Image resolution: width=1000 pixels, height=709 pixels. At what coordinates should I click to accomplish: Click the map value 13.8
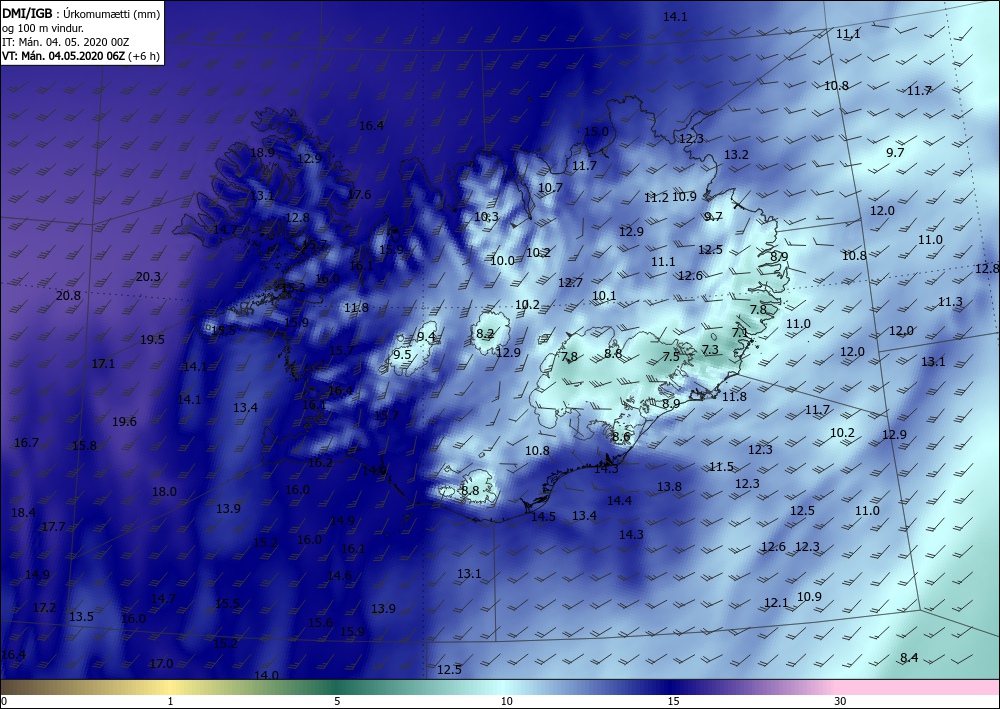click(669, 486)
